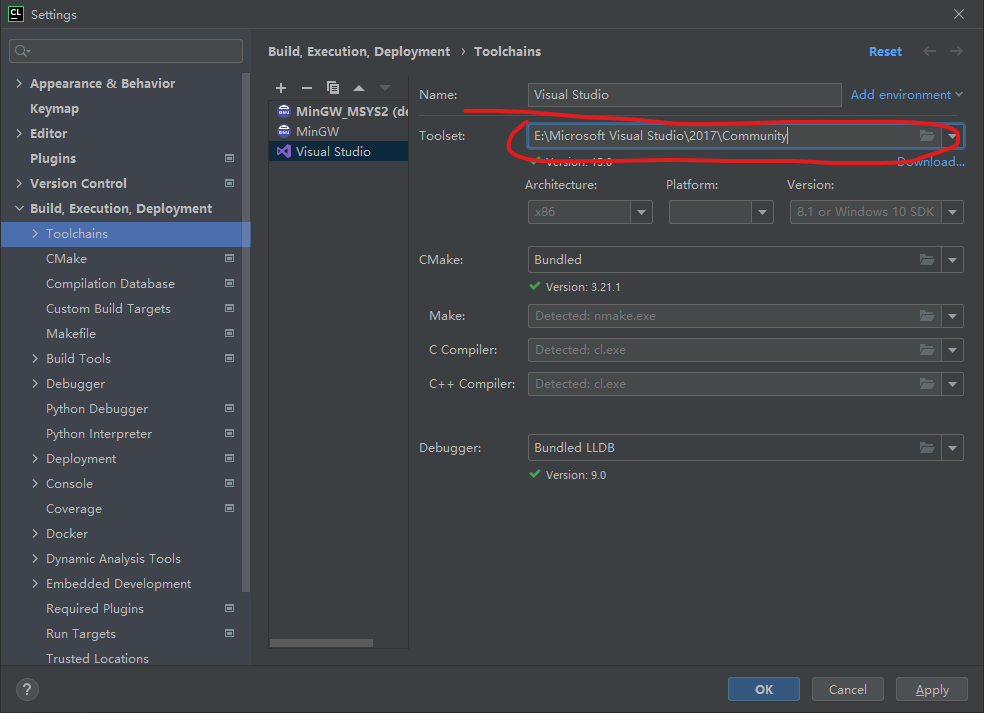
Task: Add a new toolchain with plus icon
Action: 281,88
